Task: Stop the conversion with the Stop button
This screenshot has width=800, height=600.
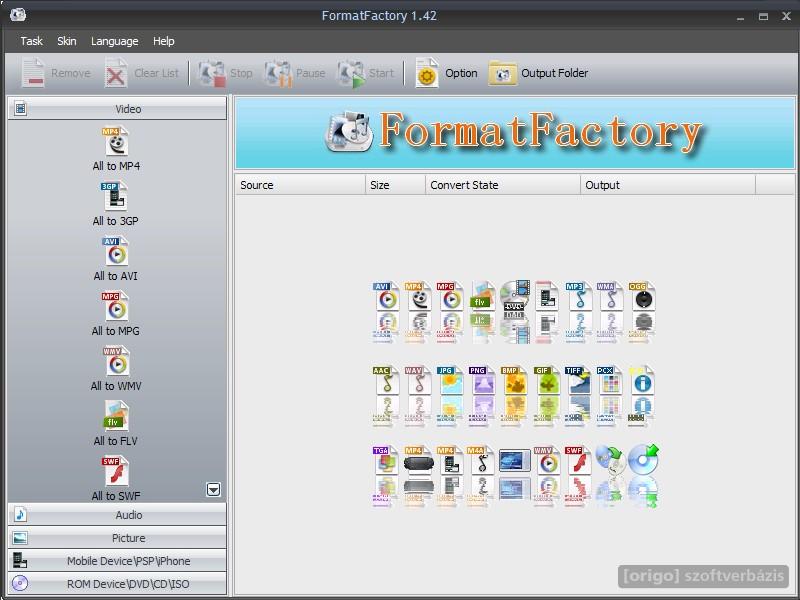Action: coord(225,73)
